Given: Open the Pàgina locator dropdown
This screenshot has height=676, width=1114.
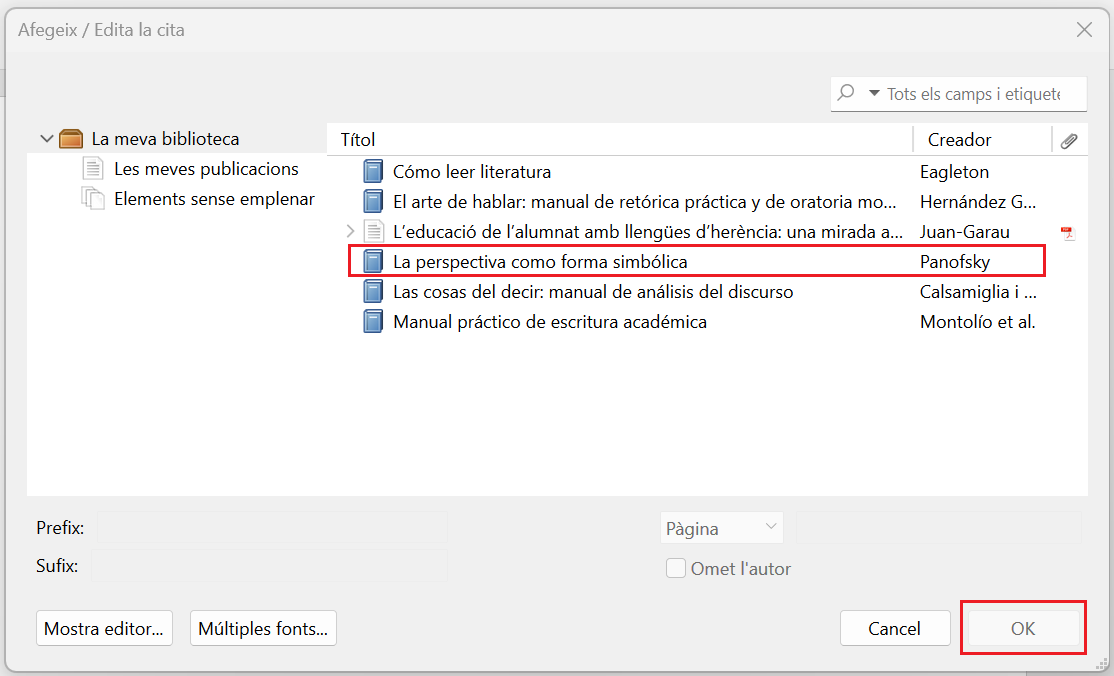Looking at the screenshot, I should coord(721,528).
